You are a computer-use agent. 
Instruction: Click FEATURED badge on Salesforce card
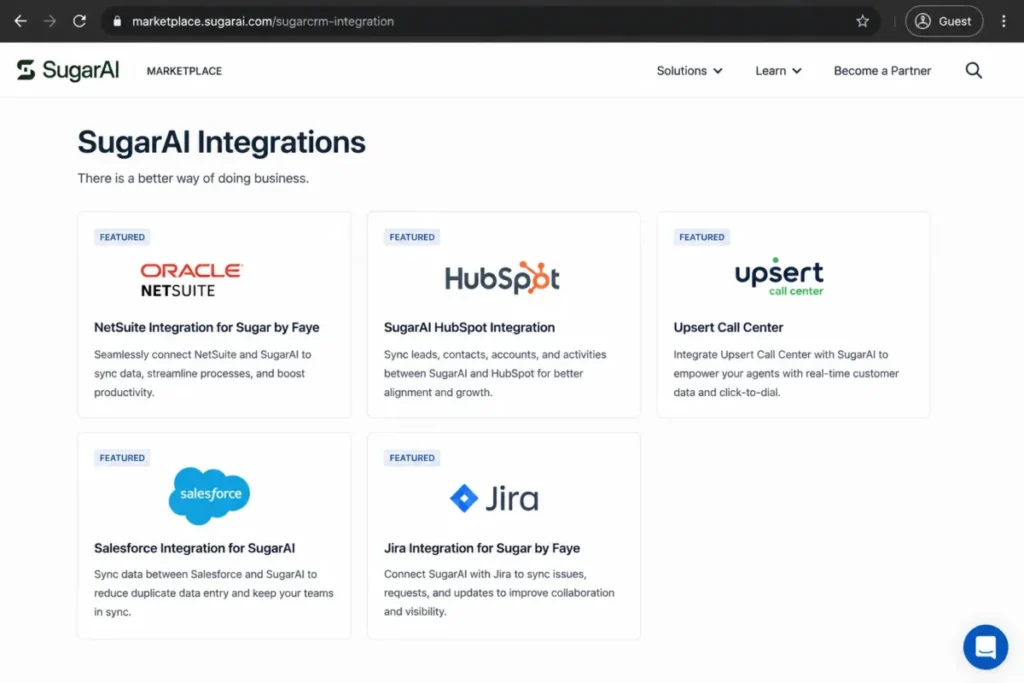click(x=122, y=458)
